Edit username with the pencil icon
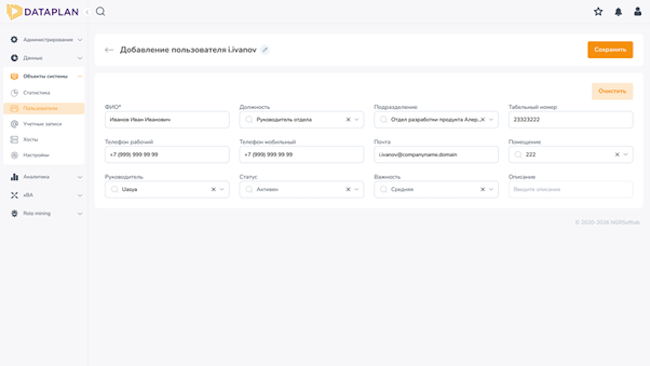This screenshot has height=366, width=650. pos(265,50)
